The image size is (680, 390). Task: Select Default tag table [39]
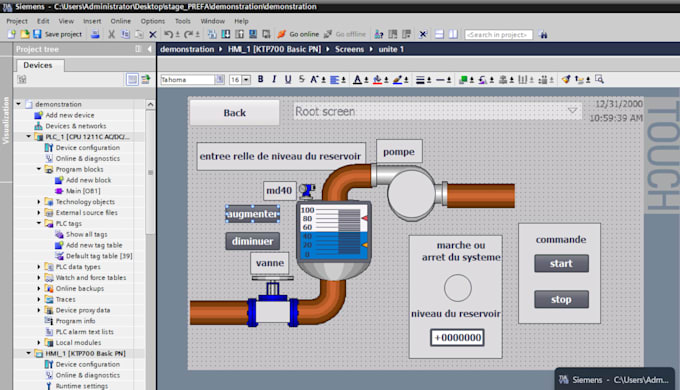pyautogui.click(x=99, y=256)
